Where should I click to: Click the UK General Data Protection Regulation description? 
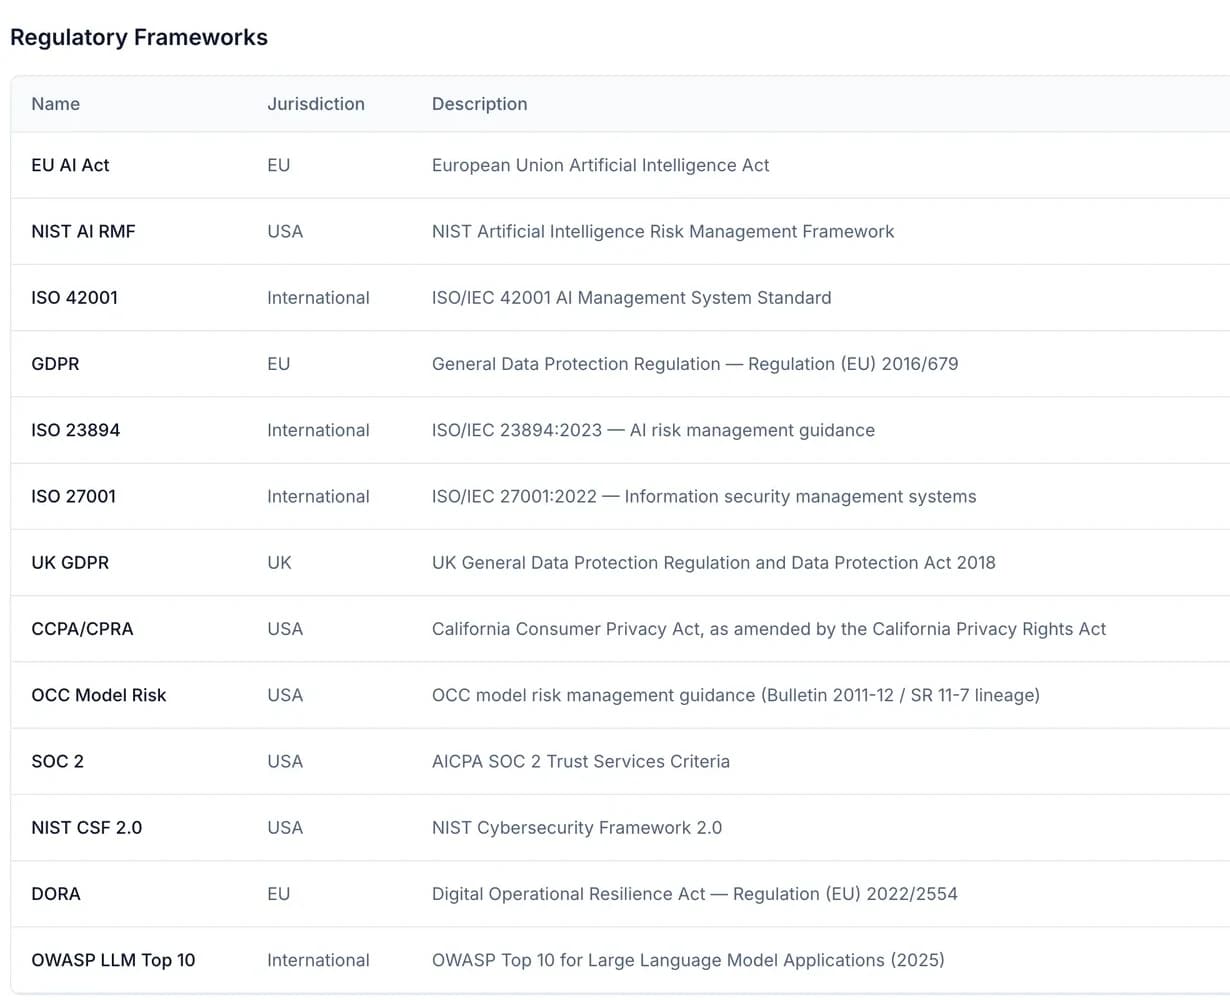pos(714,562)
